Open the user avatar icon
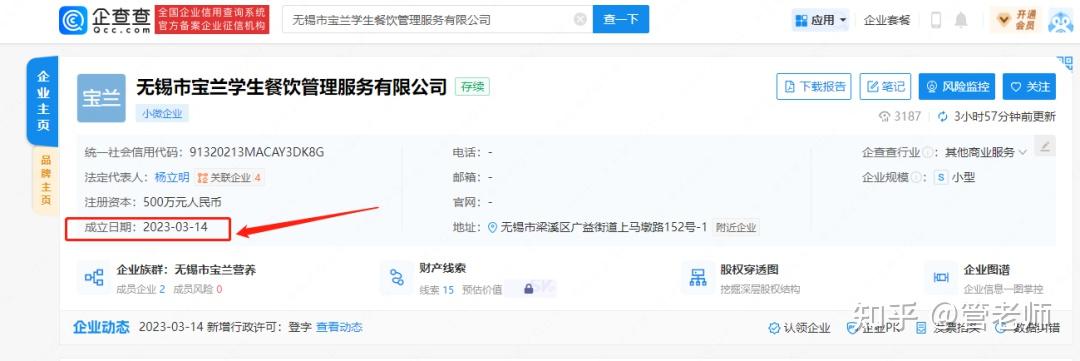 pos(1061,20)
